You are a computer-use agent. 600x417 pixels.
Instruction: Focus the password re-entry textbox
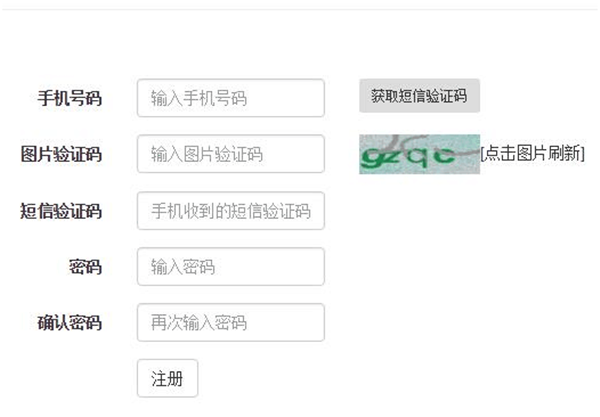coord(230,323)
